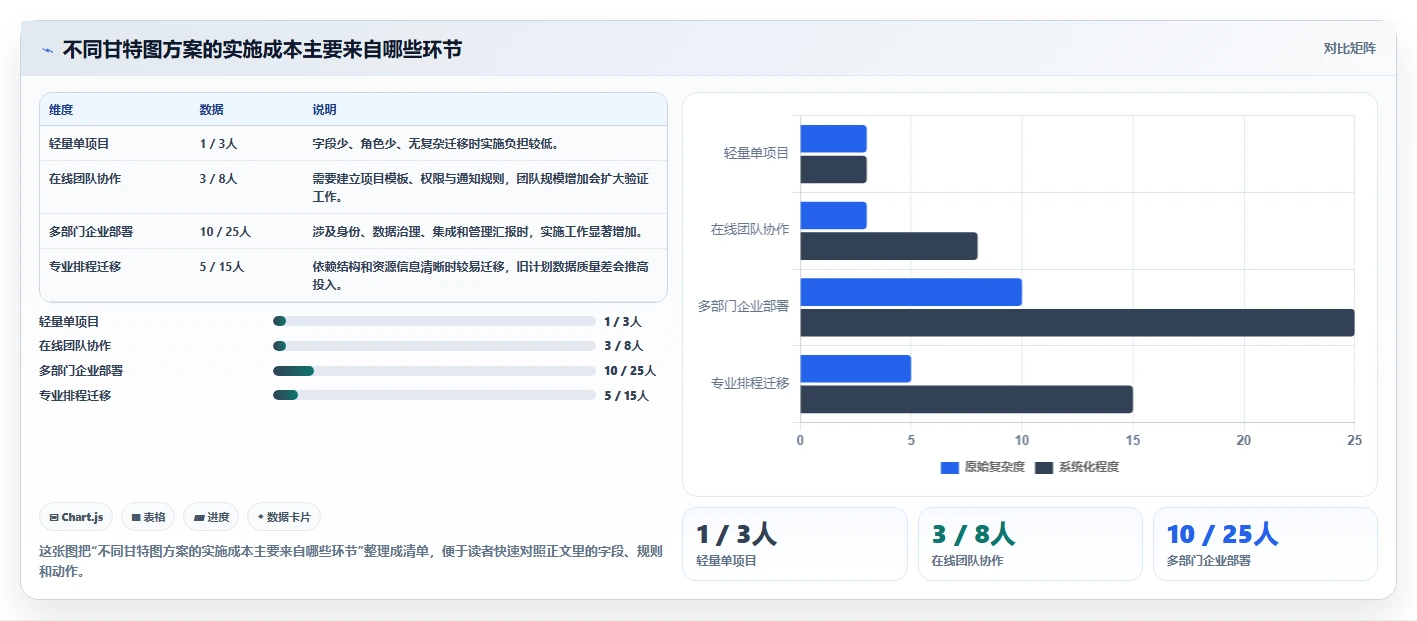Click the description starting with 依赖结构和资源信息
1417x621 pixels.
click(480, 276)
